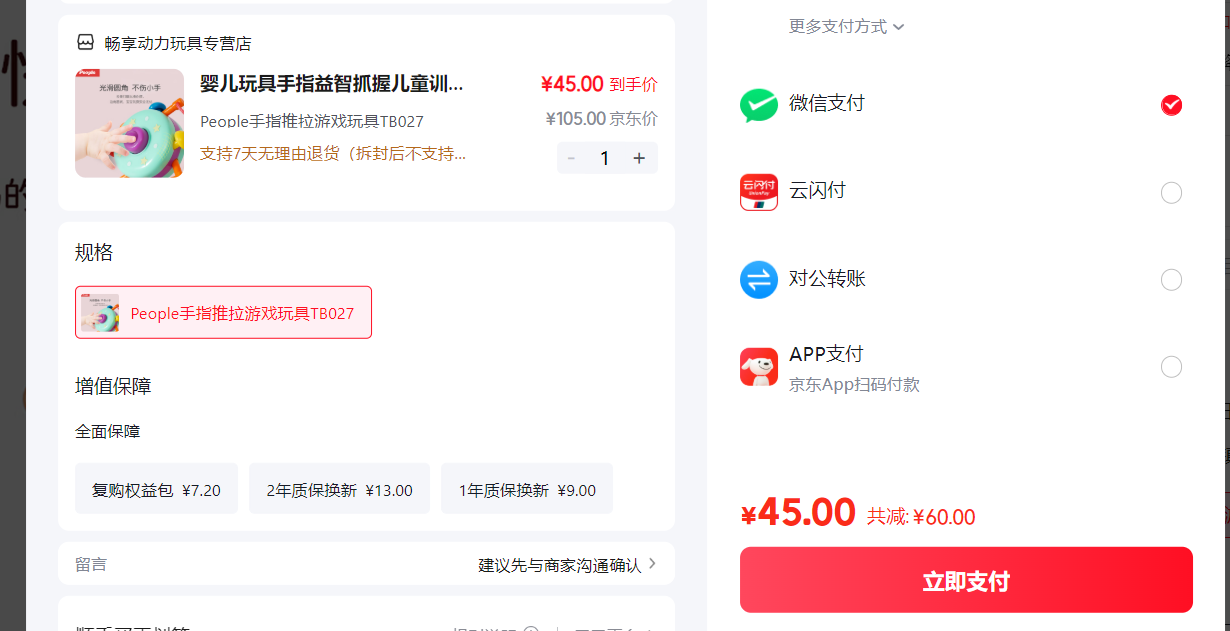Open the 留言 message row chevron
1230x631 pixels.
[x=652, y=564]
